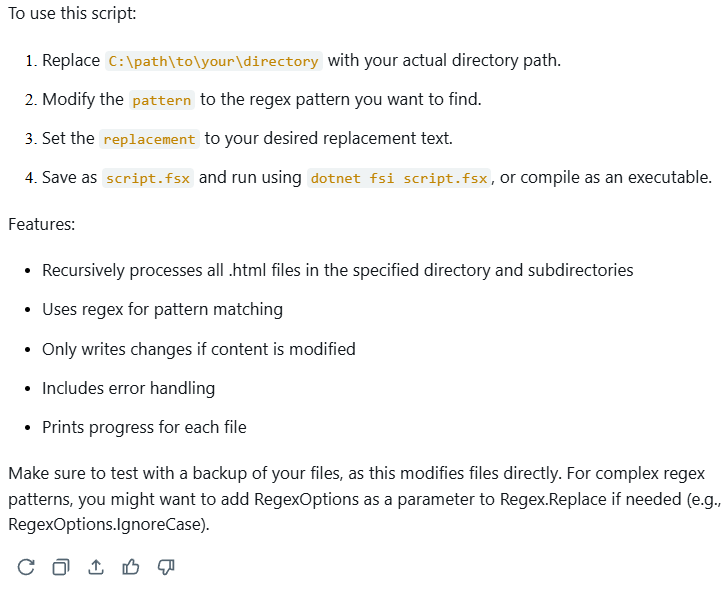The height and width of the screenshot is (589, 728).
Task: Click 'Only writes changes if content is modified'
Action: 199,349
